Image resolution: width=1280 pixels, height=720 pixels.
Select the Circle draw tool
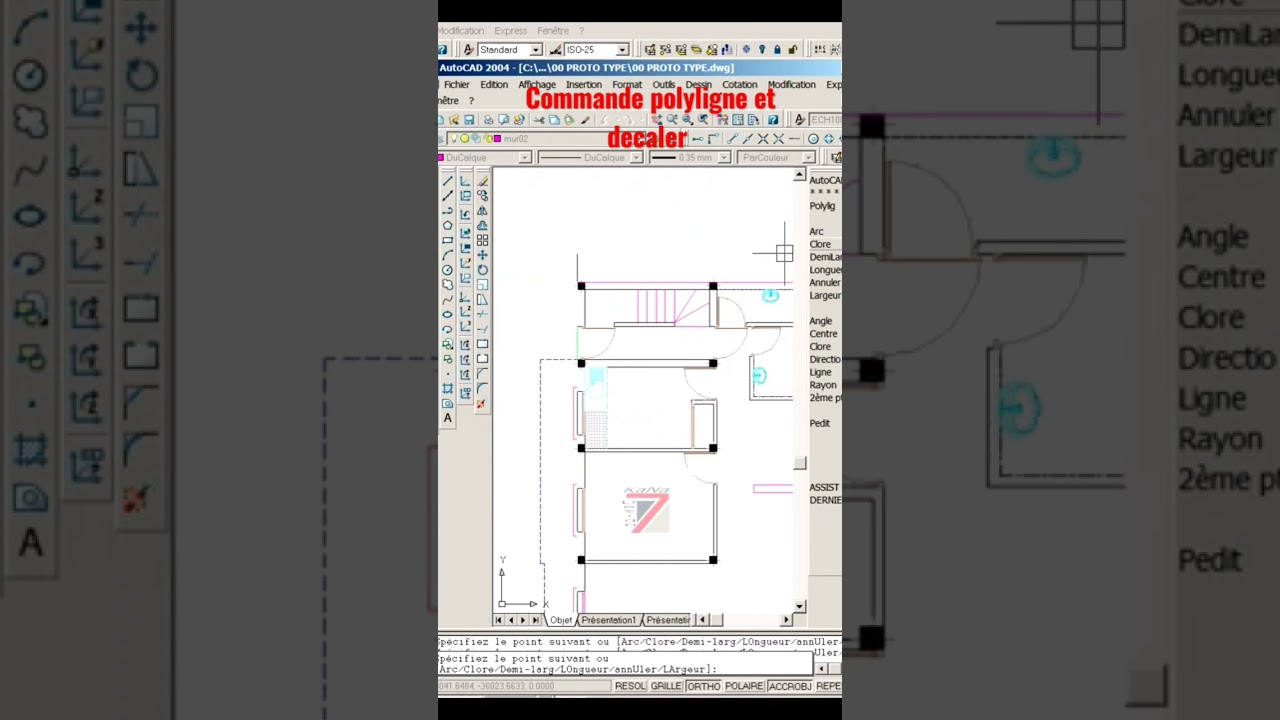[x=448, y=270]
